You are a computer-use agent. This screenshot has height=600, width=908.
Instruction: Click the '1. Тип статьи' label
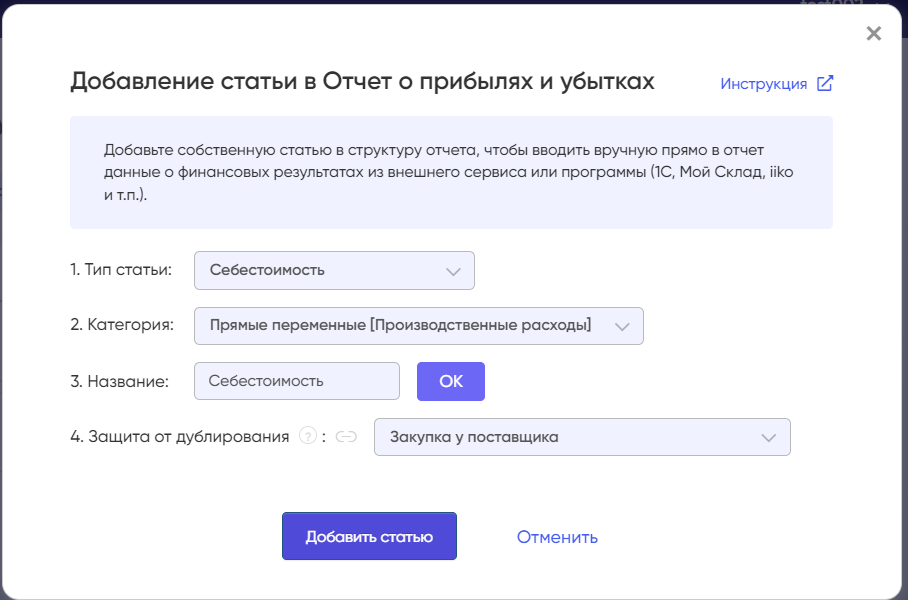point(121,270)
